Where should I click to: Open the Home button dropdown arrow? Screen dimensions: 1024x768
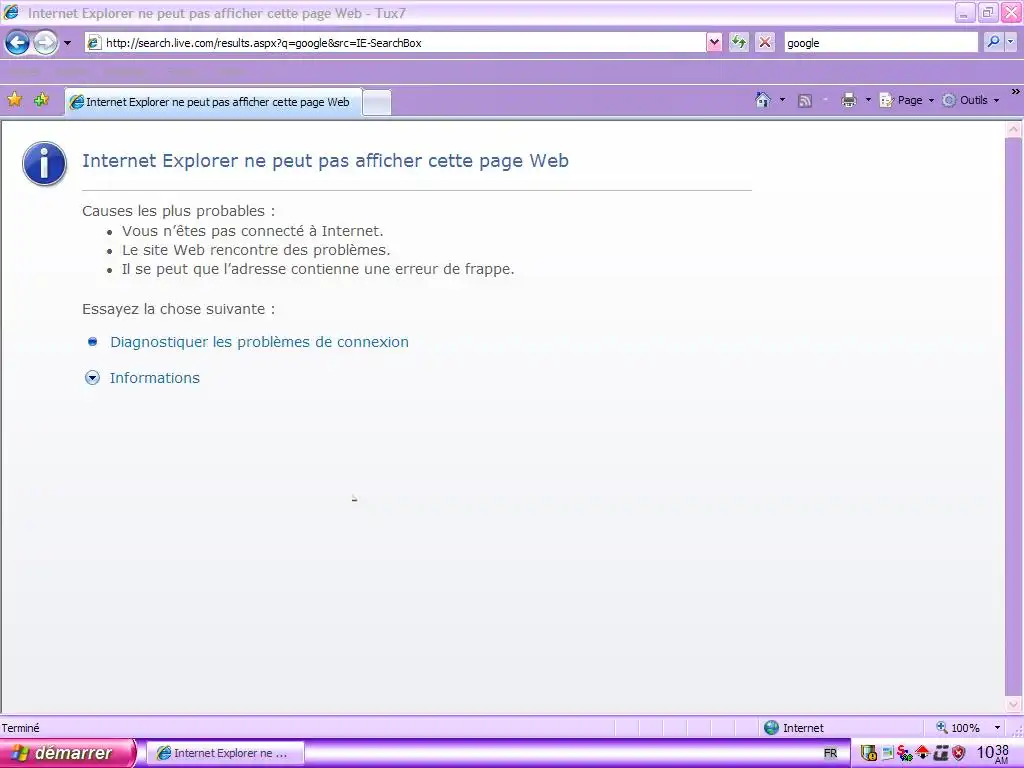(782, 100)
